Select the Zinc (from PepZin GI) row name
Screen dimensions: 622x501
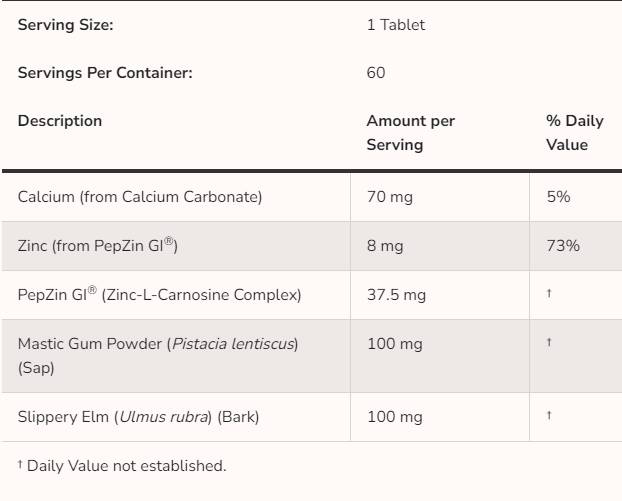click(x=98, y=245)
